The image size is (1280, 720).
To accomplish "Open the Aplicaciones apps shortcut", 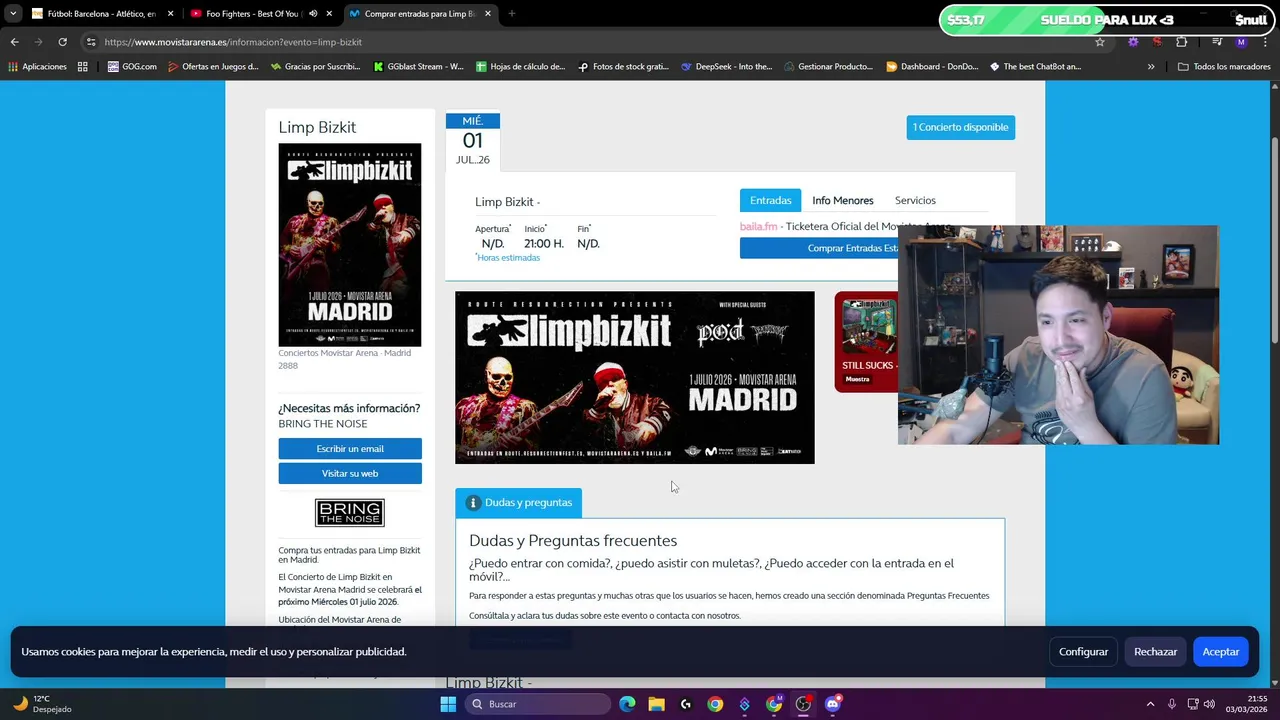I will pyautogui.click(x=37, y=66).
